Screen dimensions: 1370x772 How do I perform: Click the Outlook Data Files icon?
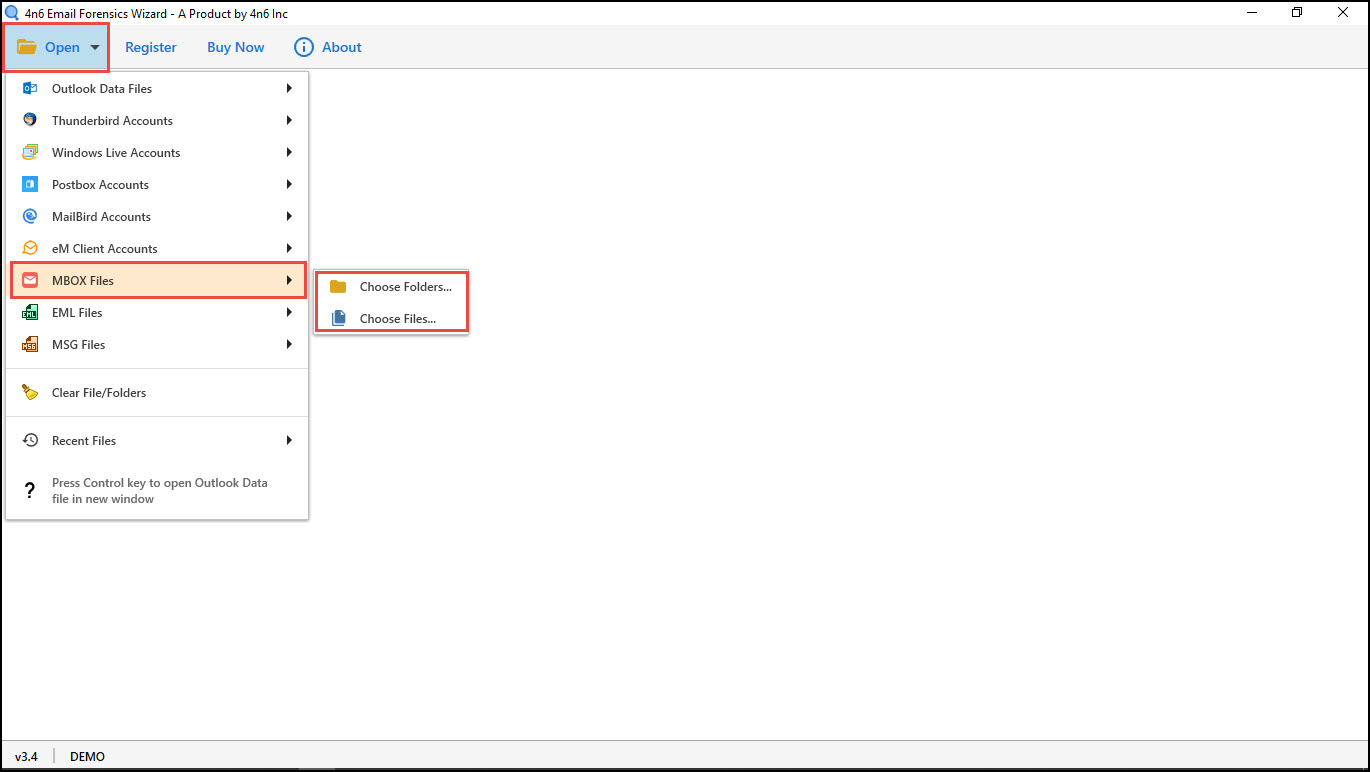tap(30, 88)
